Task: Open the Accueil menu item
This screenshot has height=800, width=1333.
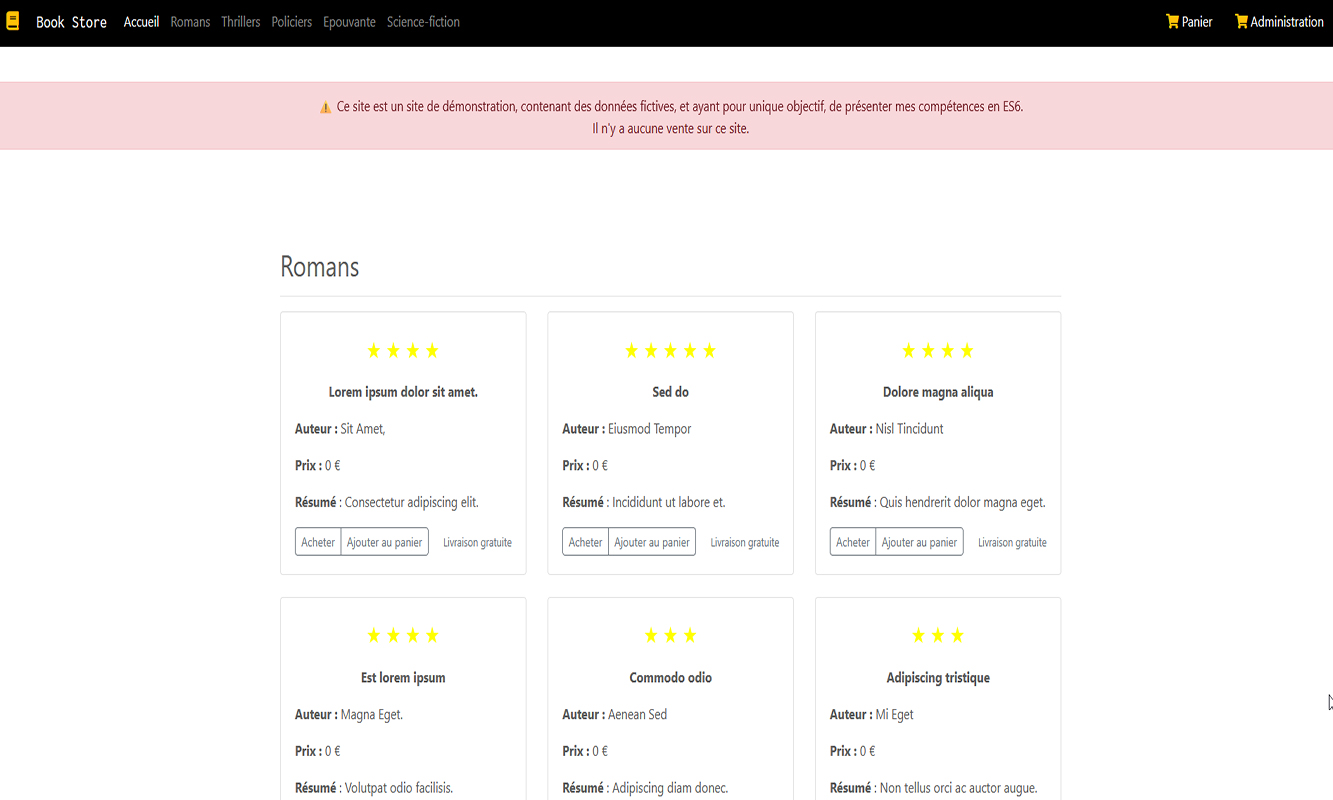Action: (141, 22)
